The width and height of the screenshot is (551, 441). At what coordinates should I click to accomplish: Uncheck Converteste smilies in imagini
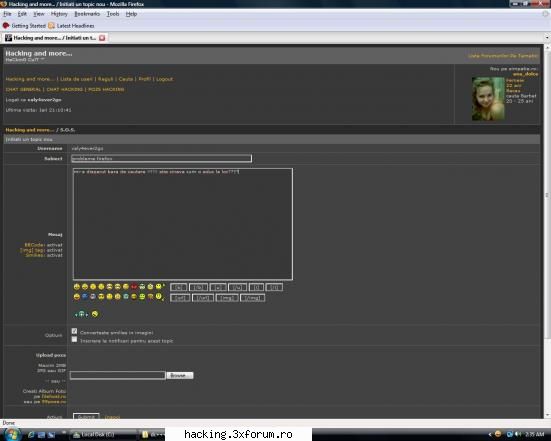[74, 331]
